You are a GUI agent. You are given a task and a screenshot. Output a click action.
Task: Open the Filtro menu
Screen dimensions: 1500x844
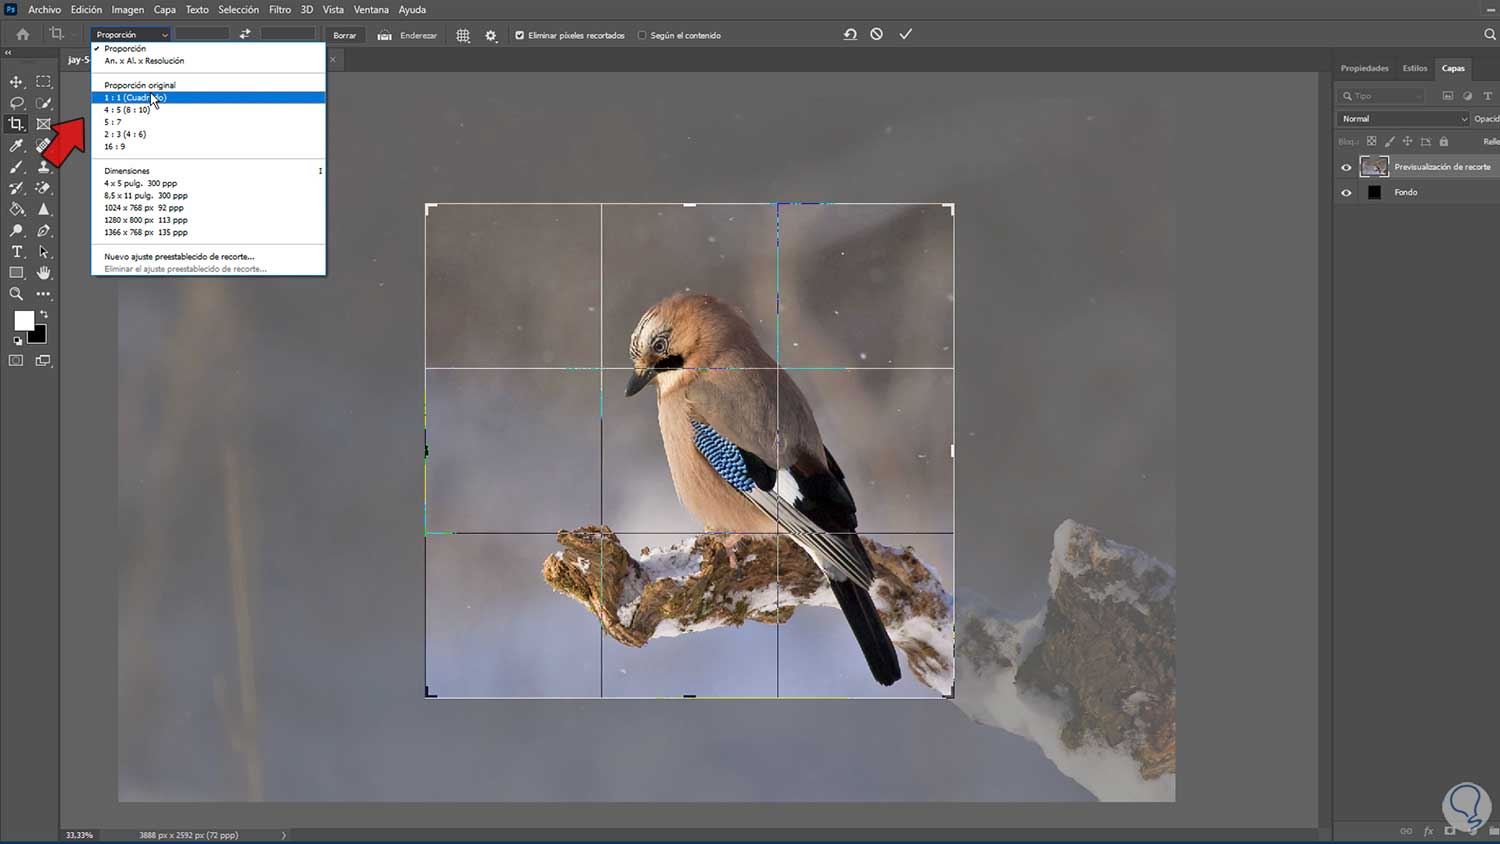tap(279, 9)
